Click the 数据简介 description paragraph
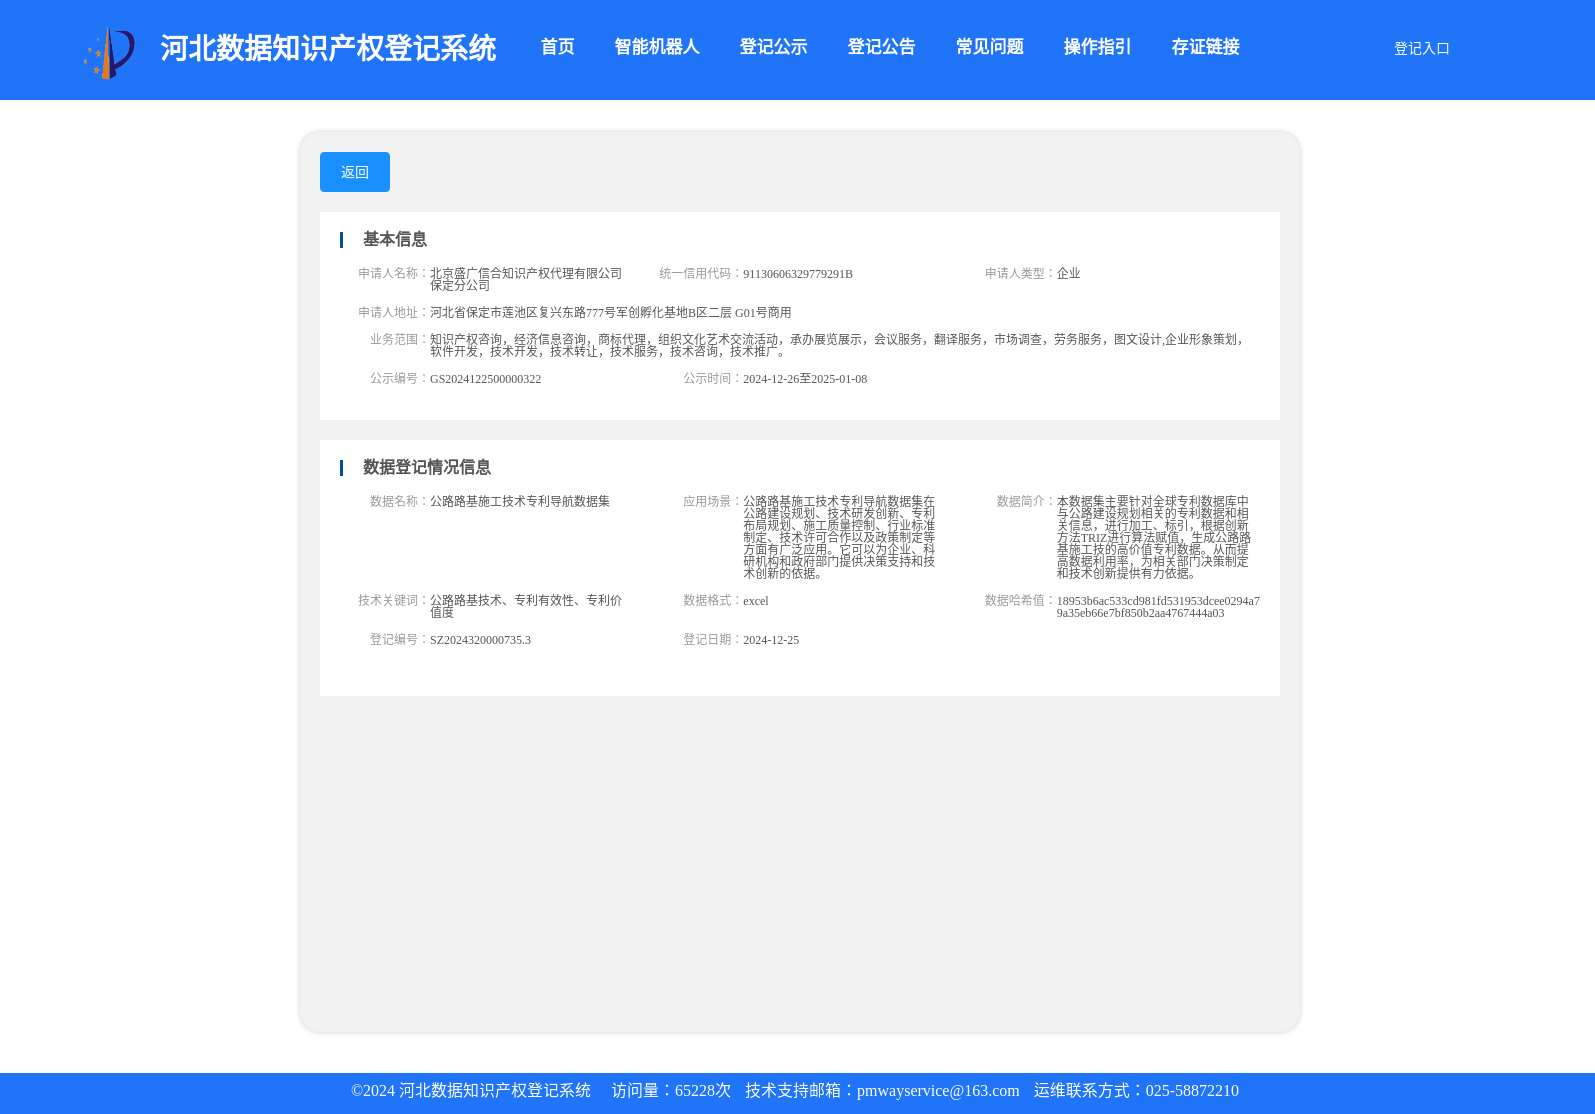This screenshot has width=1595, height=1114. (x=1153, y=537)
